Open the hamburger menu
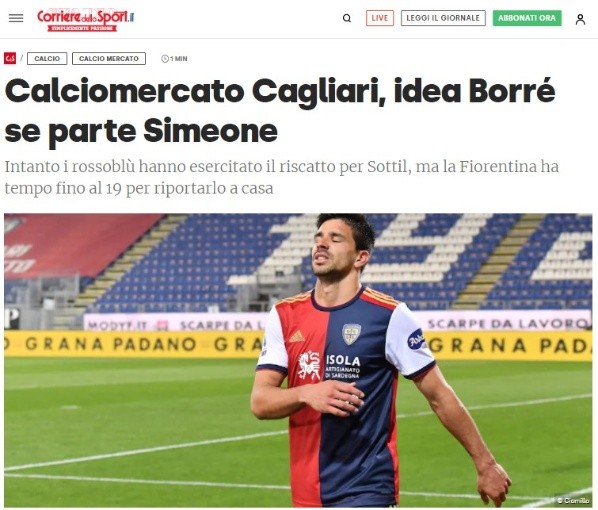 tap(16, 18)
